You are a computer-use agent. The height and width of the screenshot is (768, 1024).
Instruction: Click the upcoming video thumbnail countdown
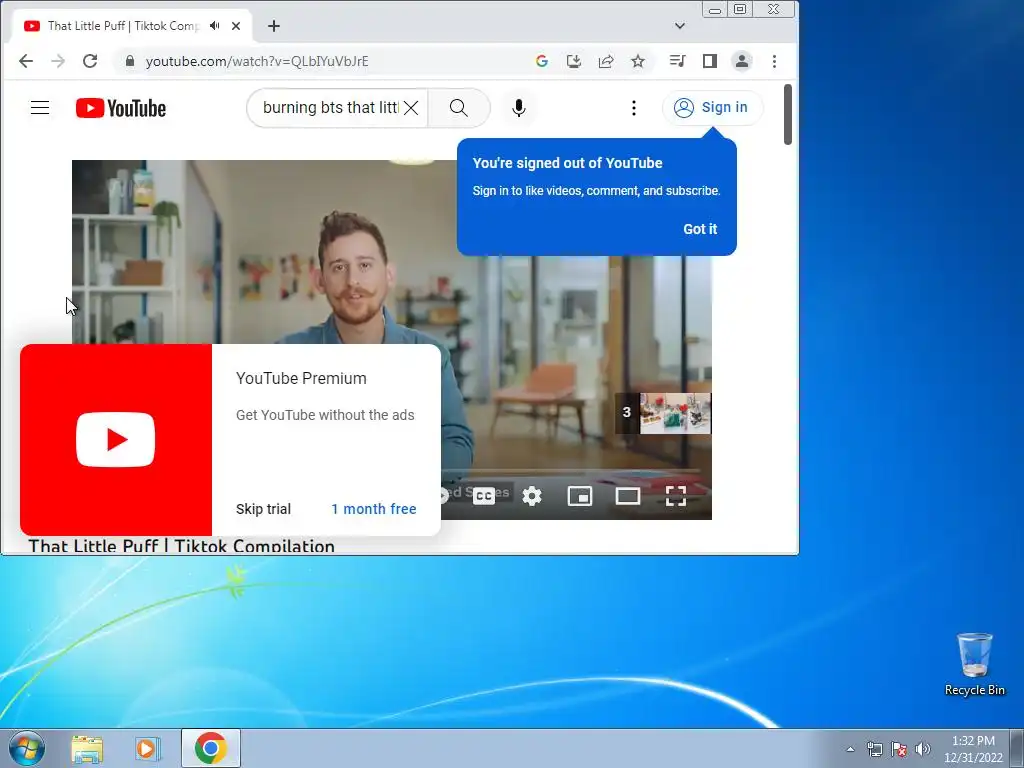(663, 413)
